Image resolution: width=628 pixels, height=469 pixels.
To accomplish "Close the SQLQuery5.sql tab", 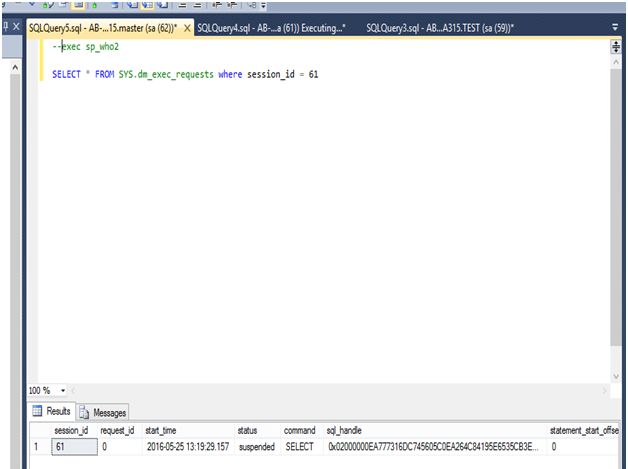I will pos(187,28).
